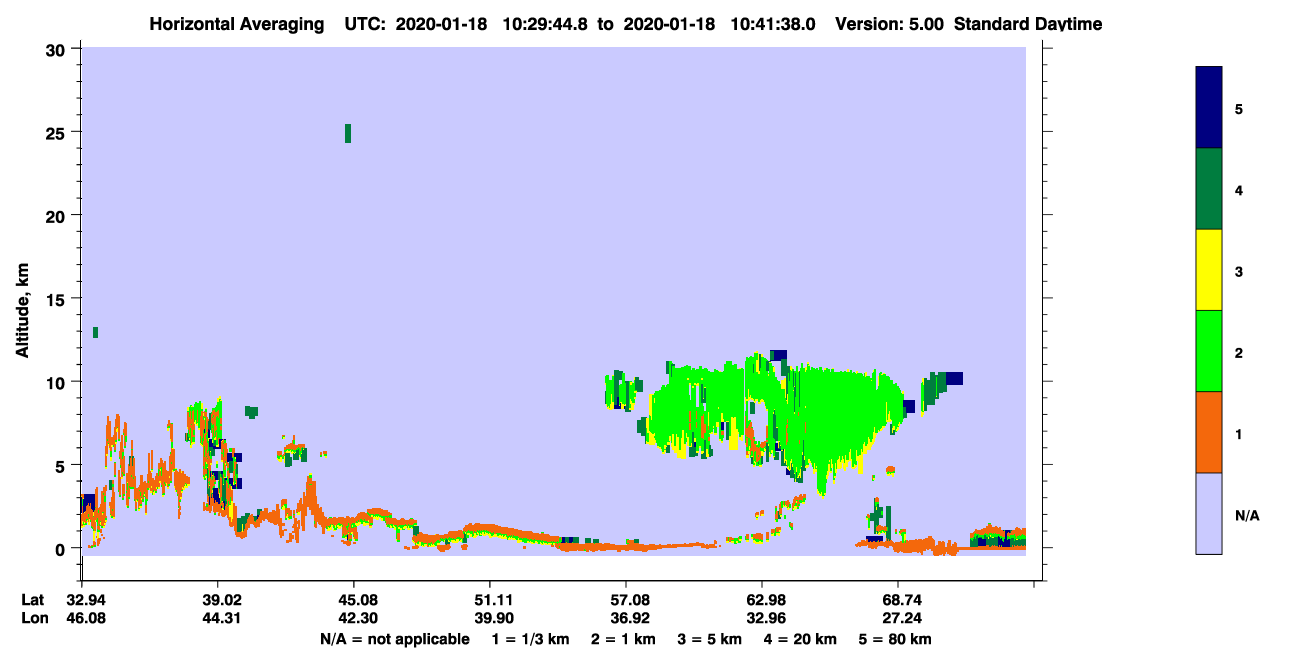
Task: Click the 'Lat' row label
Action: [32, 600]
